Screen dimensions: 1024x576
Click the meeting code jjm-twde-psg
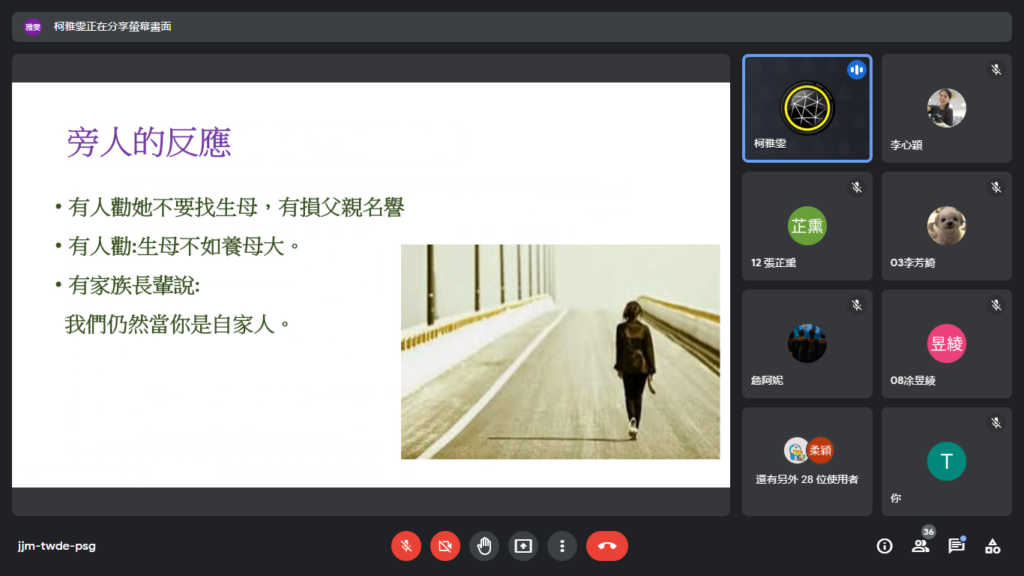click(57, 546)
